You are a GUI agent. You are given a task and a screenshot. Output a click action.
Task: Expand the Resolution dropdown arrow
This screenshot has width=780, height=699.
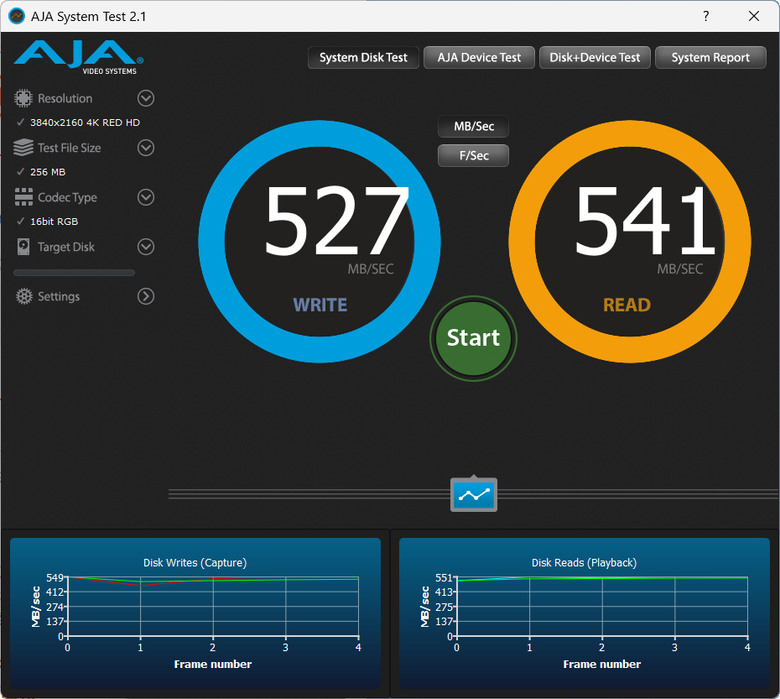coord(146,98)
